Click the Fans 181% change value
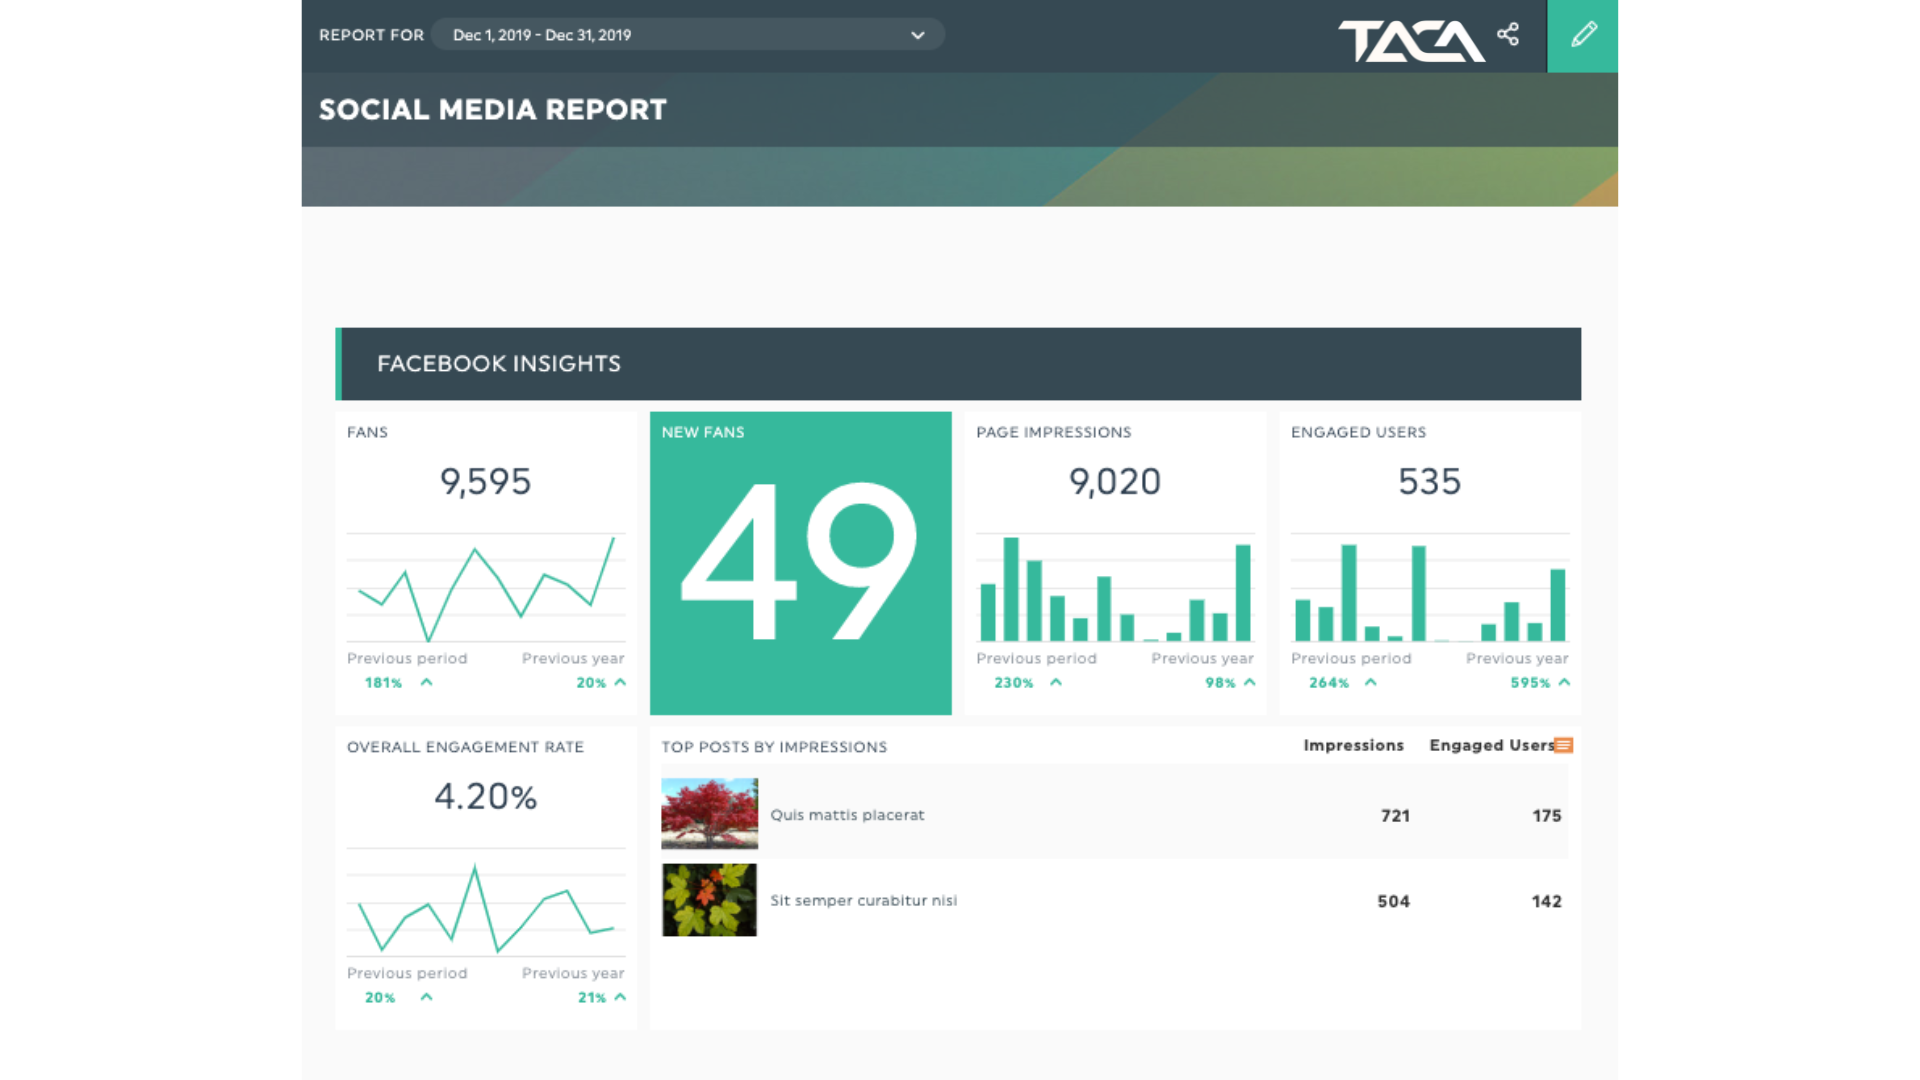The height and width of the screenshot is (1080, 1920). (383, 683)
